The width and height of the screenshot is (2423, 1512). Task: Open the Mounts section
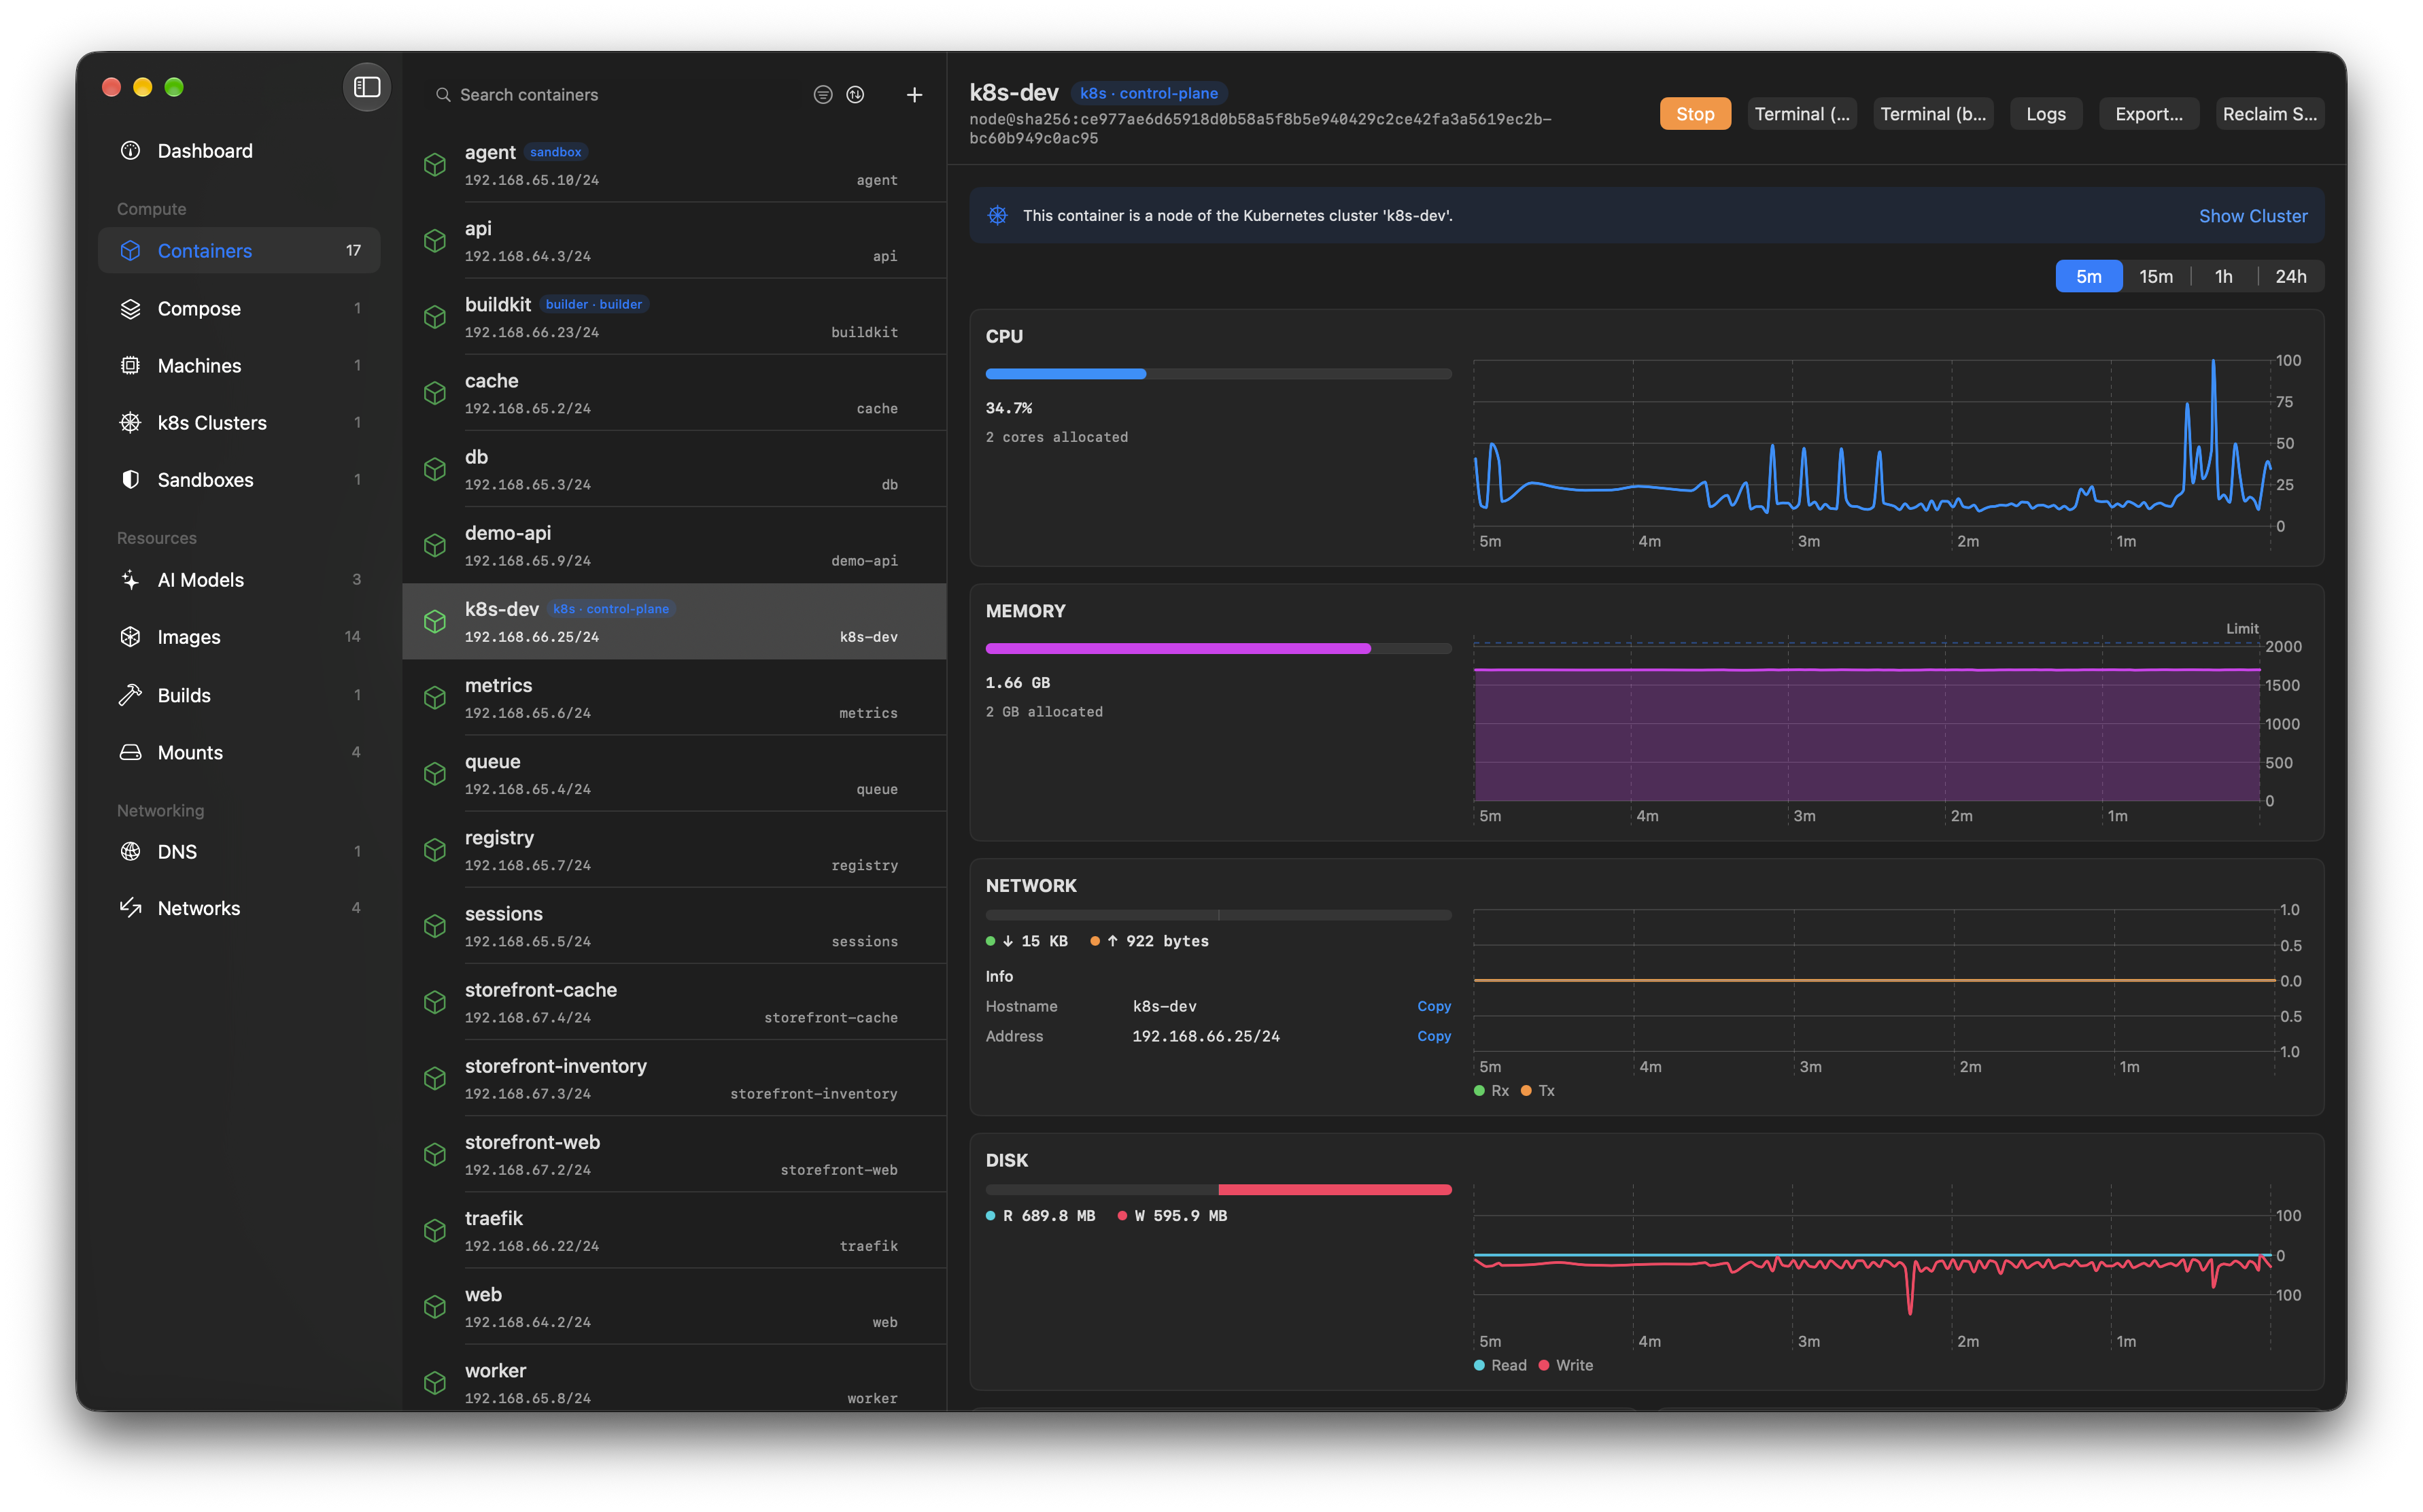239,752
